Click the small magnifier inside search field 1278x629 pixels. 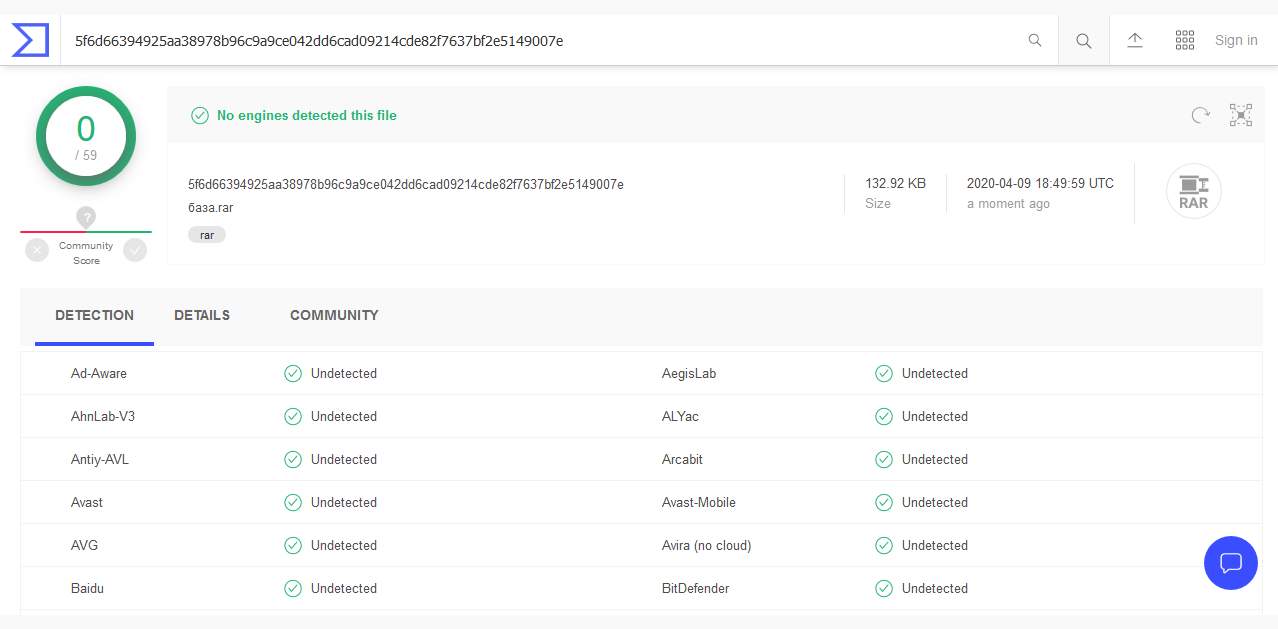point(1035,41)
